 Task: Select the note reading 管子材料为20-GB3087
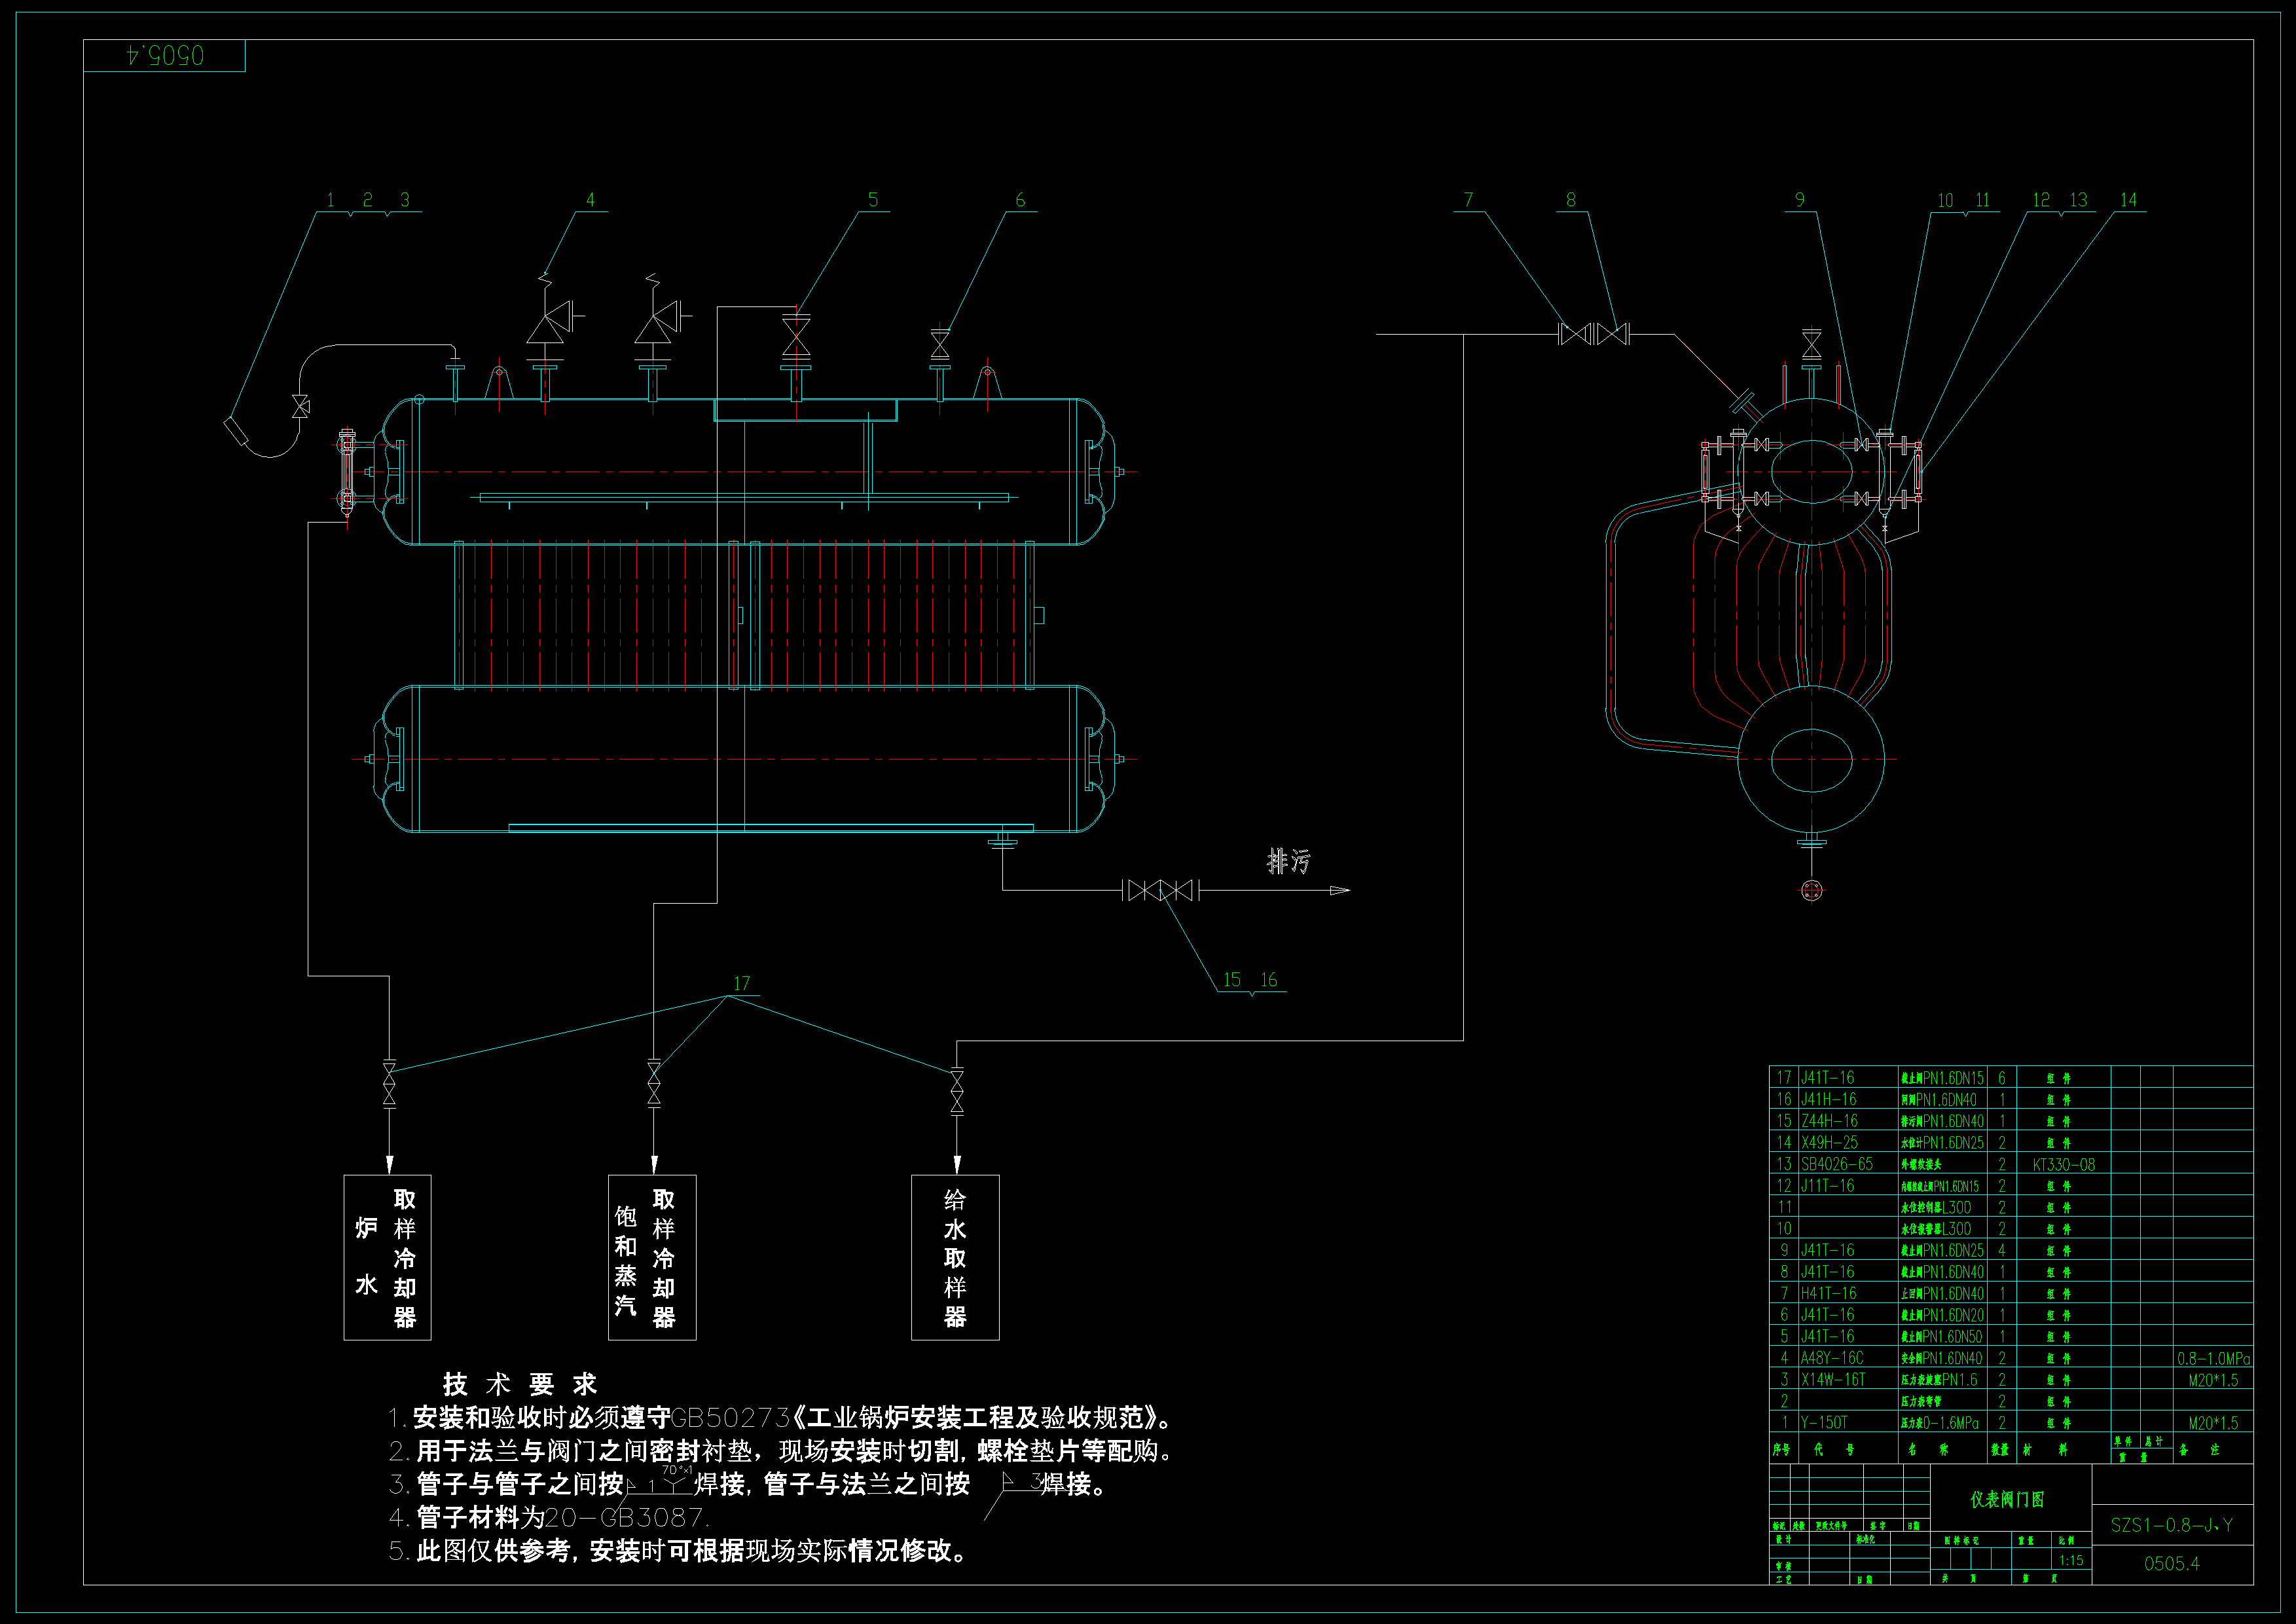[x=549, y=1517]
